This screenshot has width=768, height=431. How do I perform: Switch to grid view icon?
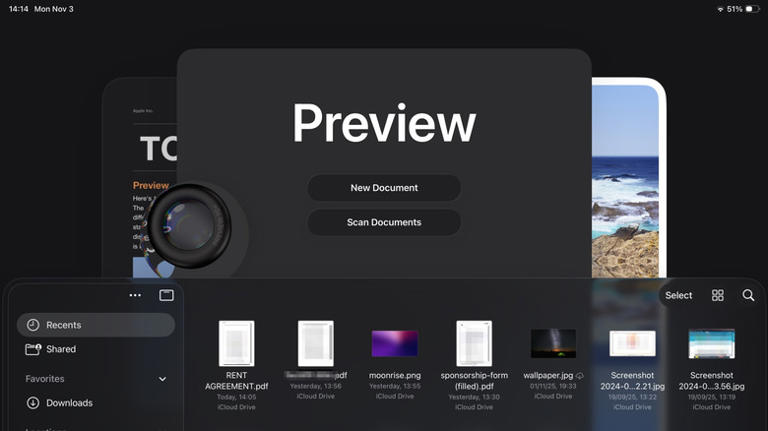point(718,295)
